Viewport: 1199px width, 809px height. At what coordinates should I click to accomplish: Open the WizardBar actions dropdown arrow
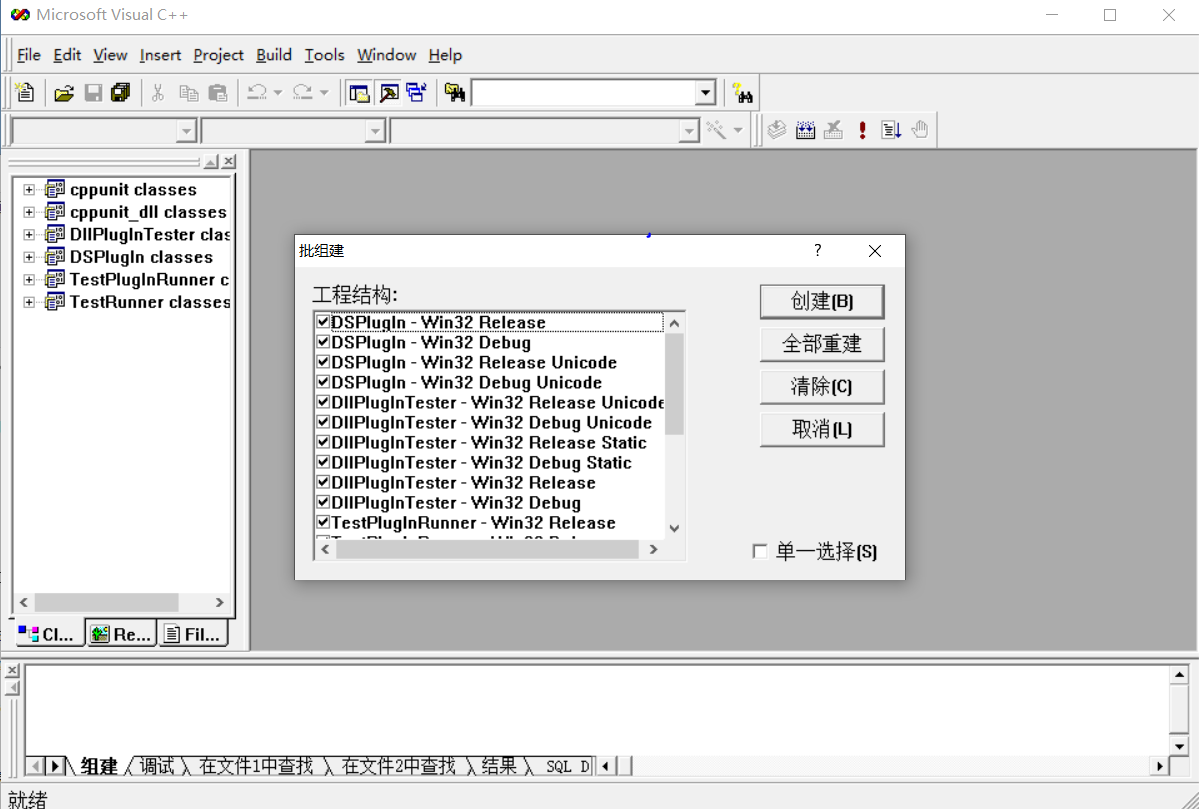pyautogui.click(x=738, y=130)
